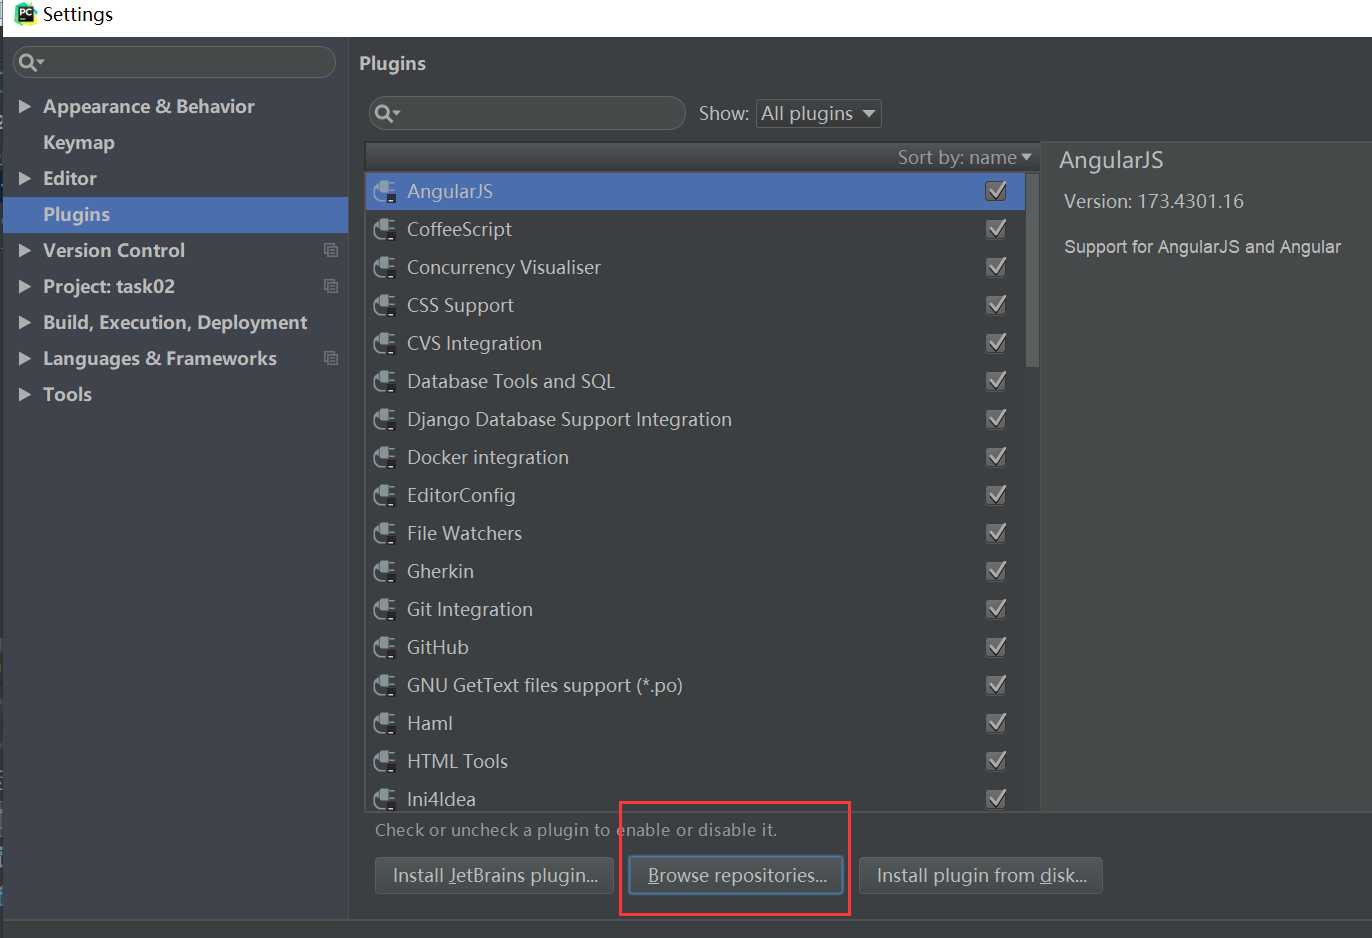Expand the Version Control node

(25, 250)
